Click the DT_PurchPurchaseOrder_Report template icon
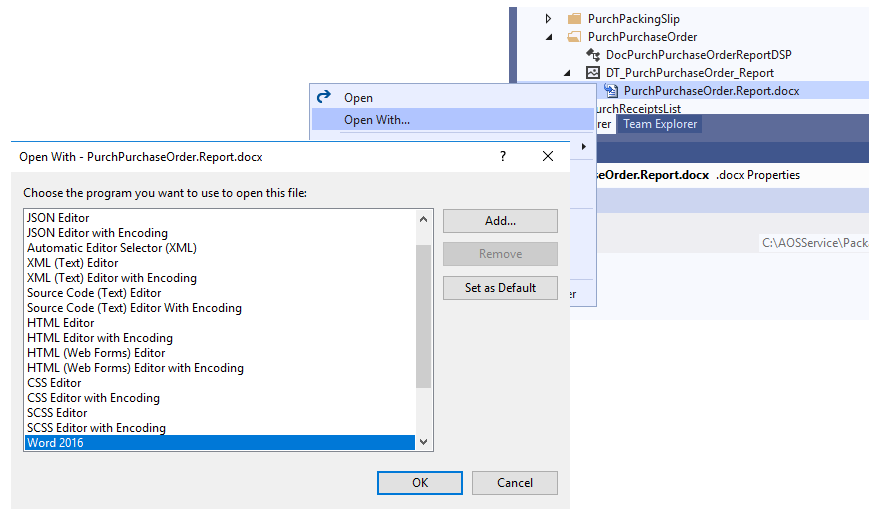 click(x=593, y=73)
